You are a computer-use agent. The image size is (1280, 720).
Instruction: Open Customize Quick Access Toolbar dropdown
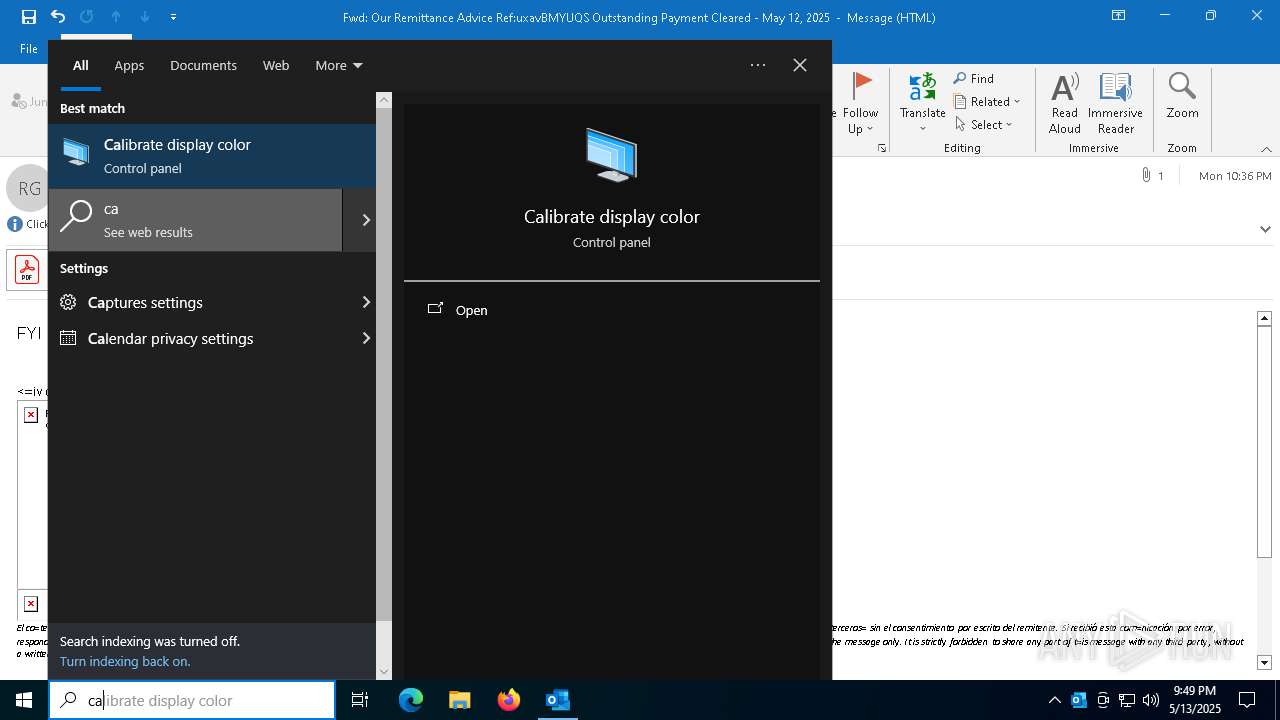pyautogui.click(x=173, y=17)
